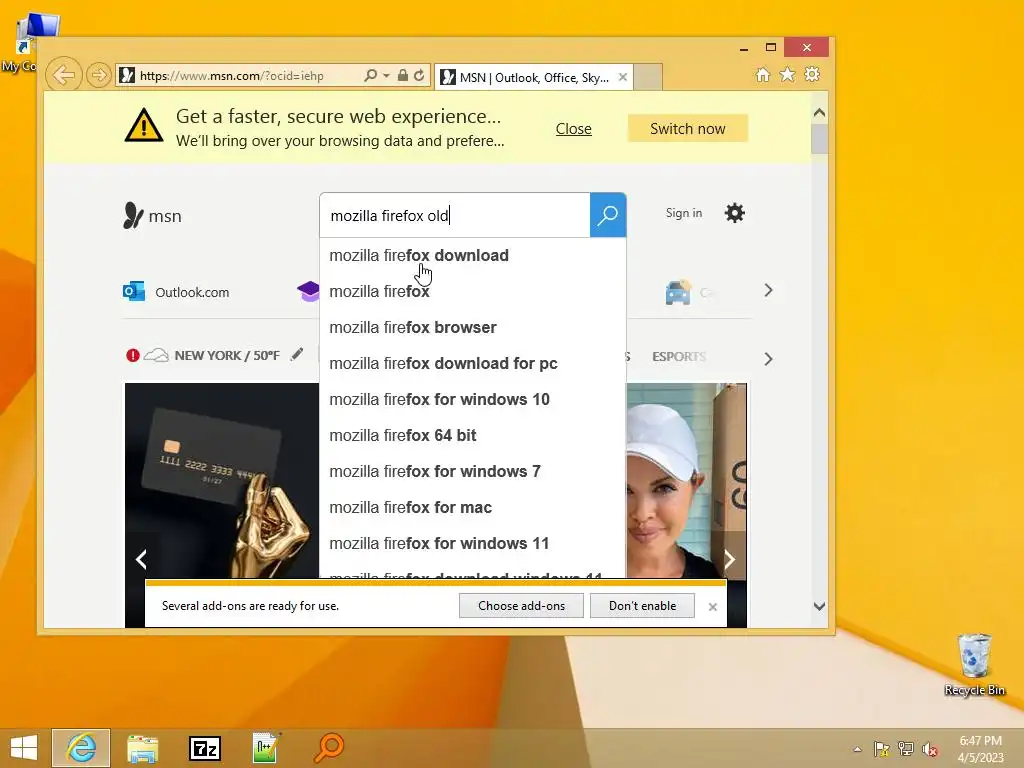
Task: Click the Close link in the yellow banner
Action: [x=573, y=129]
